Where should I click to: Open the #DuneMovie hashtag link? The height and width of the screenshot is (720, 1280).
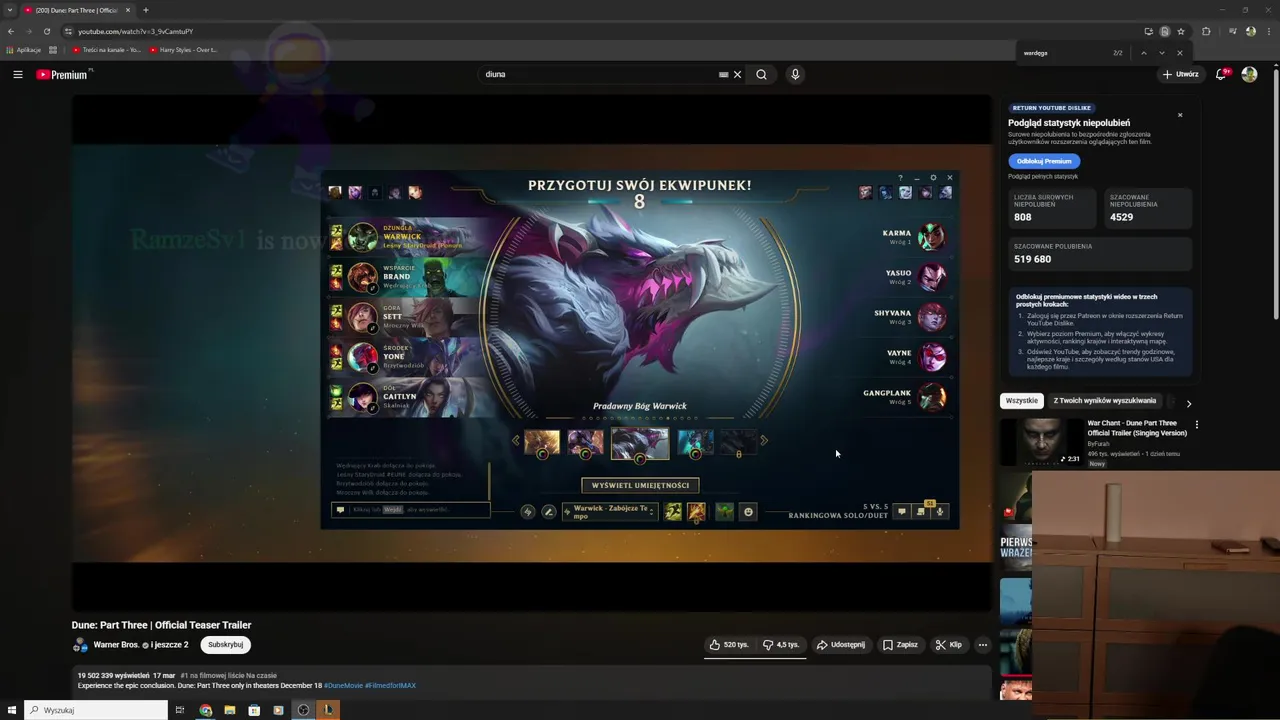coord(343,686)
